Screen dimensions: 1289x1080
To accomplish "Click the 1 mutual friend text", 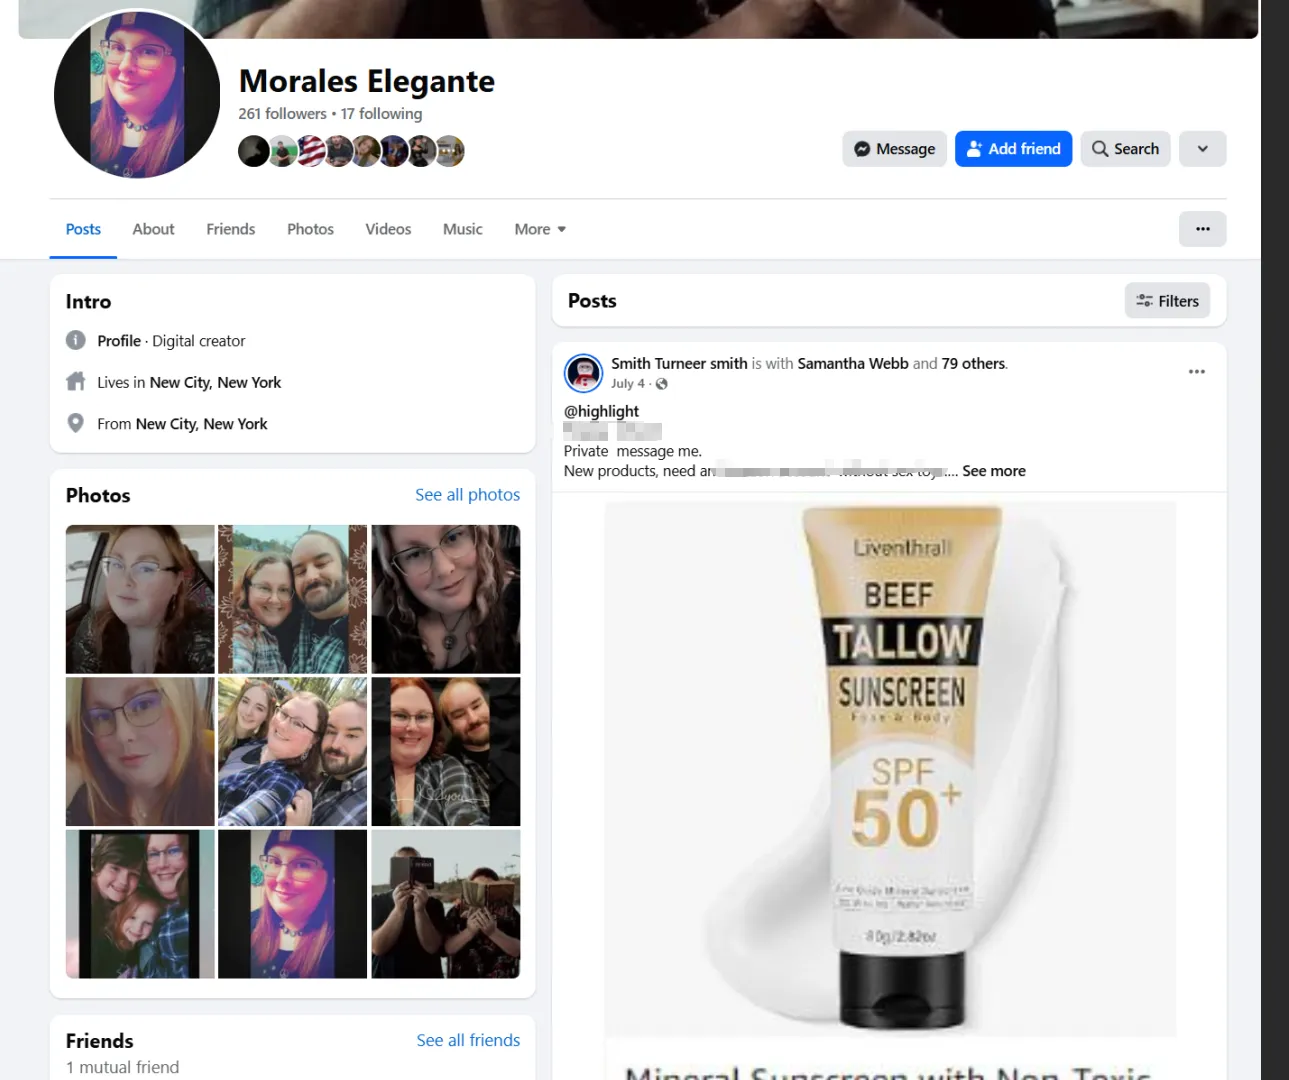I will point(122,1068).
